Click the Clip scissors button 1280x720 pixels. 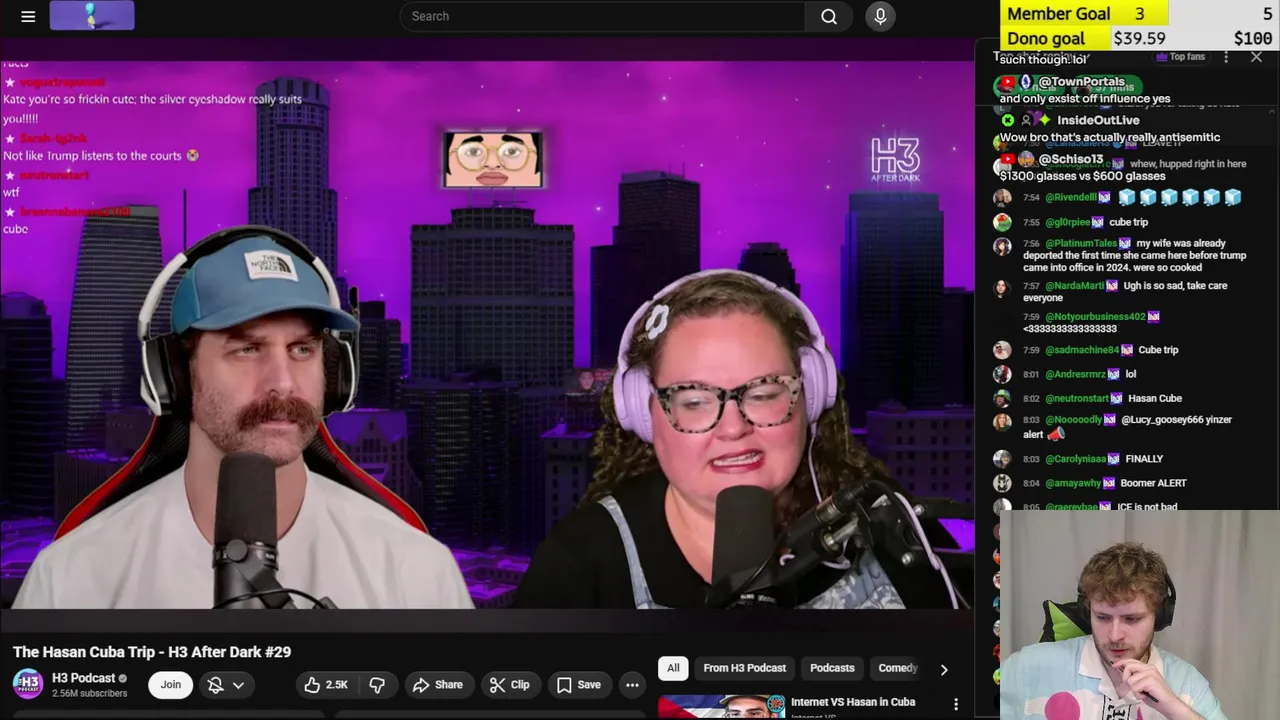click(510, 685)
